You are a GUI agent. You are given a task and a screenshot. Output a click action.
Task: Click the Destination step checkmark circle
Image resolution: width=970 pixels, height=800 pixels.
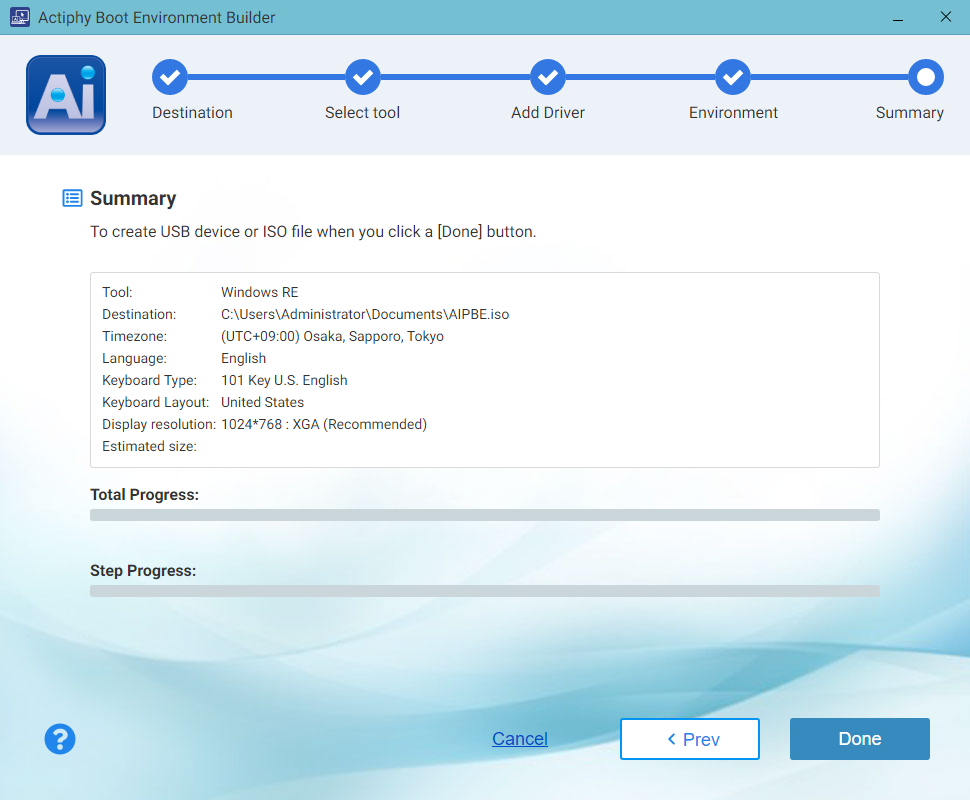pos(169,77)
